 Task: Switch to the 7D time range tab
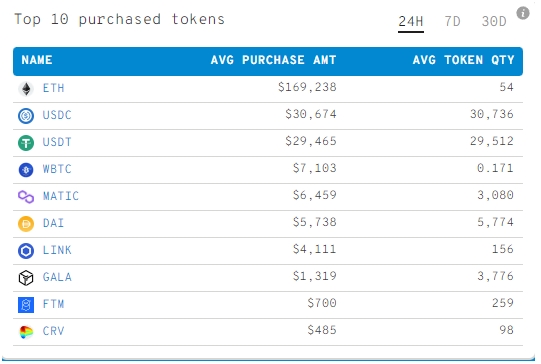coord(452,21)
